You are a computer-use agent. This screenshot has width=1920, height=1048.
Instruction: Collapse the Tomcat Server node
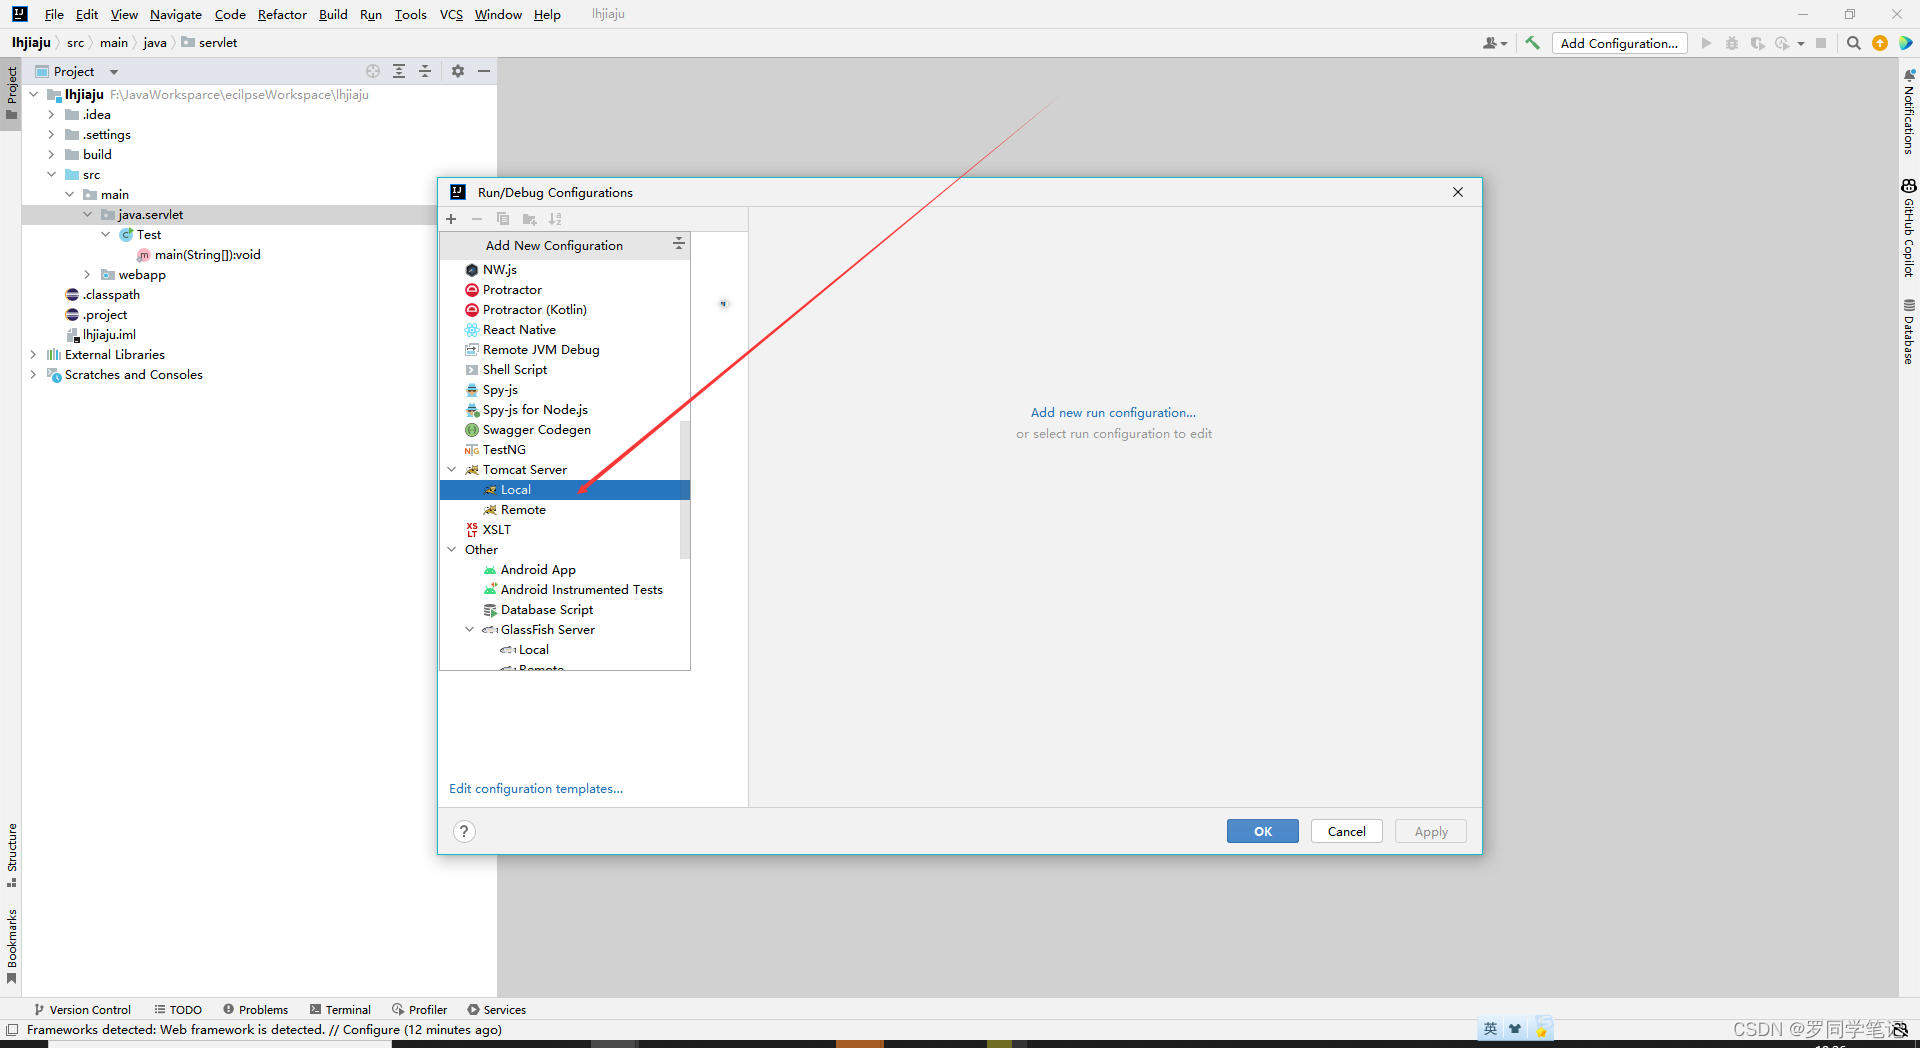(x=452, y=470)
